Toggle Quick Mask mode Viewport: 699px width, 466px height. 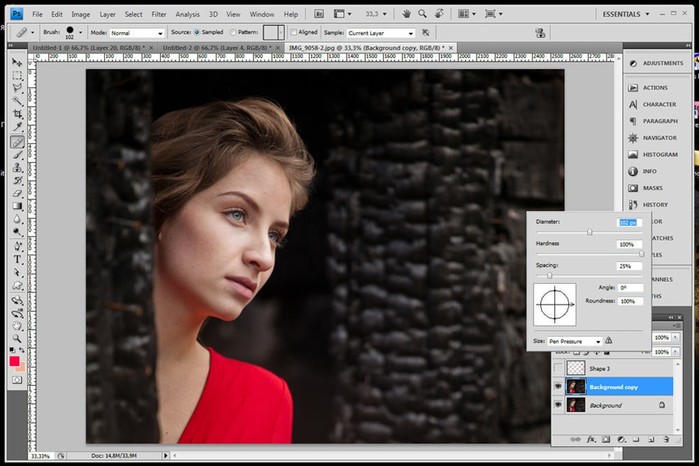pos(17,380)
